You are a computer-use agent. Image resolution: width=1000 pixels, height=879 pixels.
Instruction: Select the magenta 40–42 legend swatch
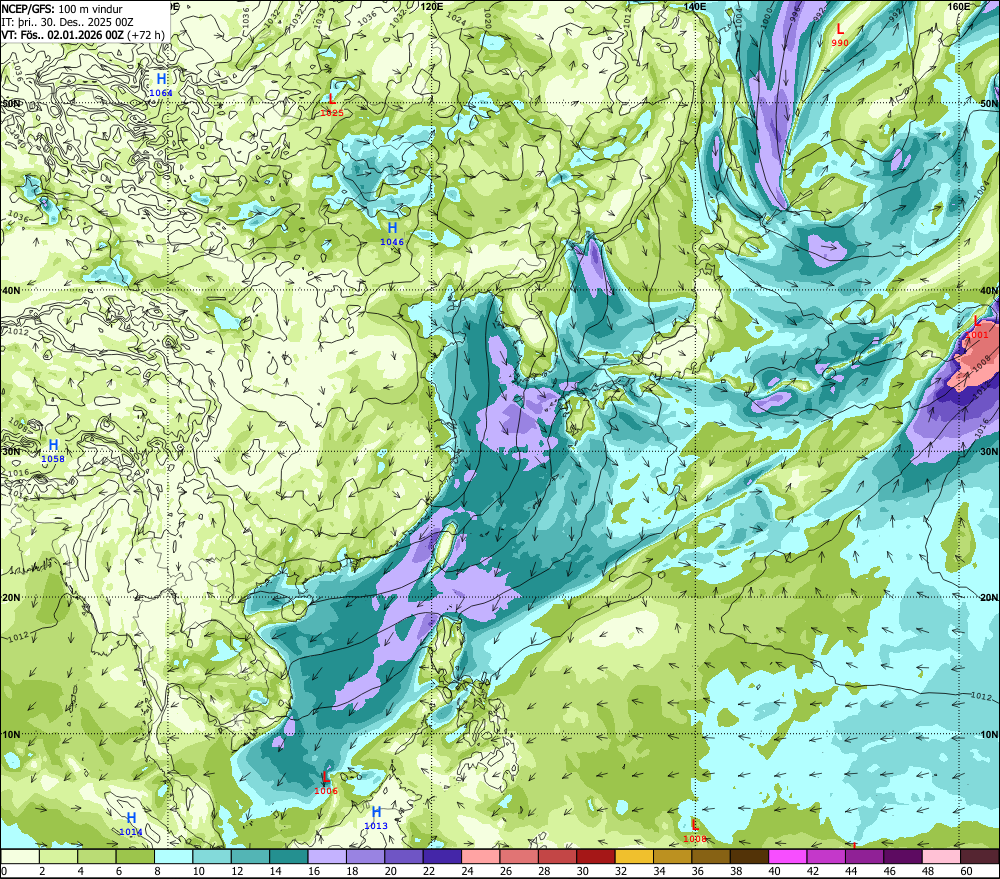click(788, 856)
